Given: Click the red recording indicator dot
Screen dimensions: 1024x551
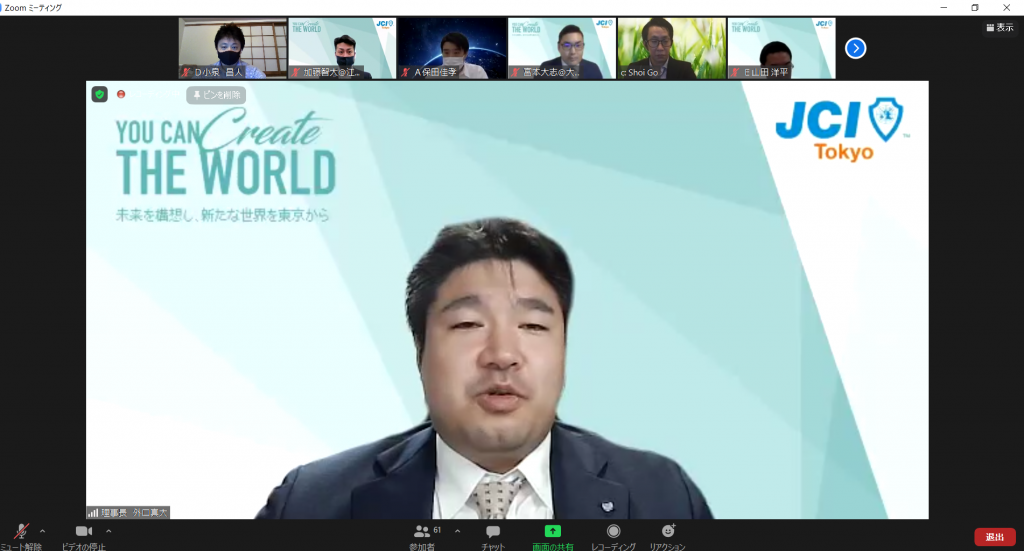Looking at the screenshot, I should click(x=121, y=95).
